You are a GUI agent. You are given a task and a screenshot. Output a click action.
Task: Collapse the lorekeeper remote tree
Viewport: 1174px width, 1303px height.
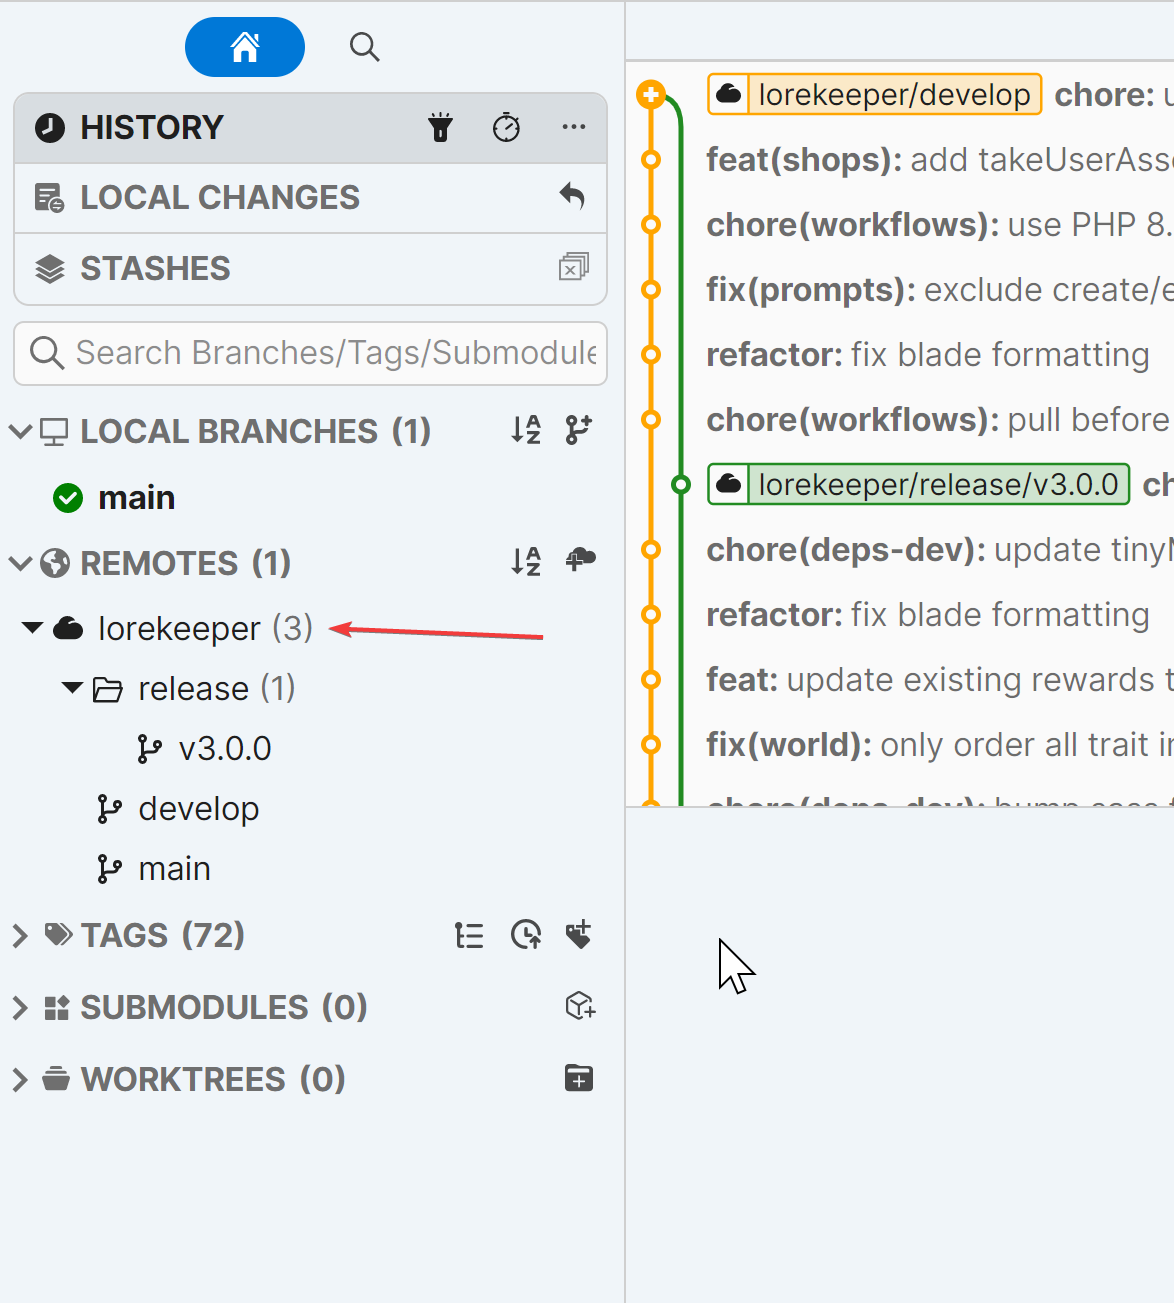[32, 628]
